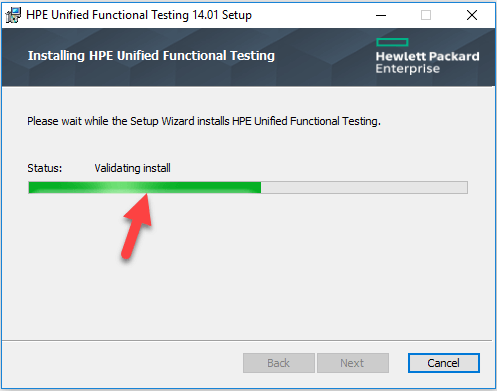This screenshot has height=391, width=497.
Task: Click the red arrow annotation
Action: pos(137,227)
